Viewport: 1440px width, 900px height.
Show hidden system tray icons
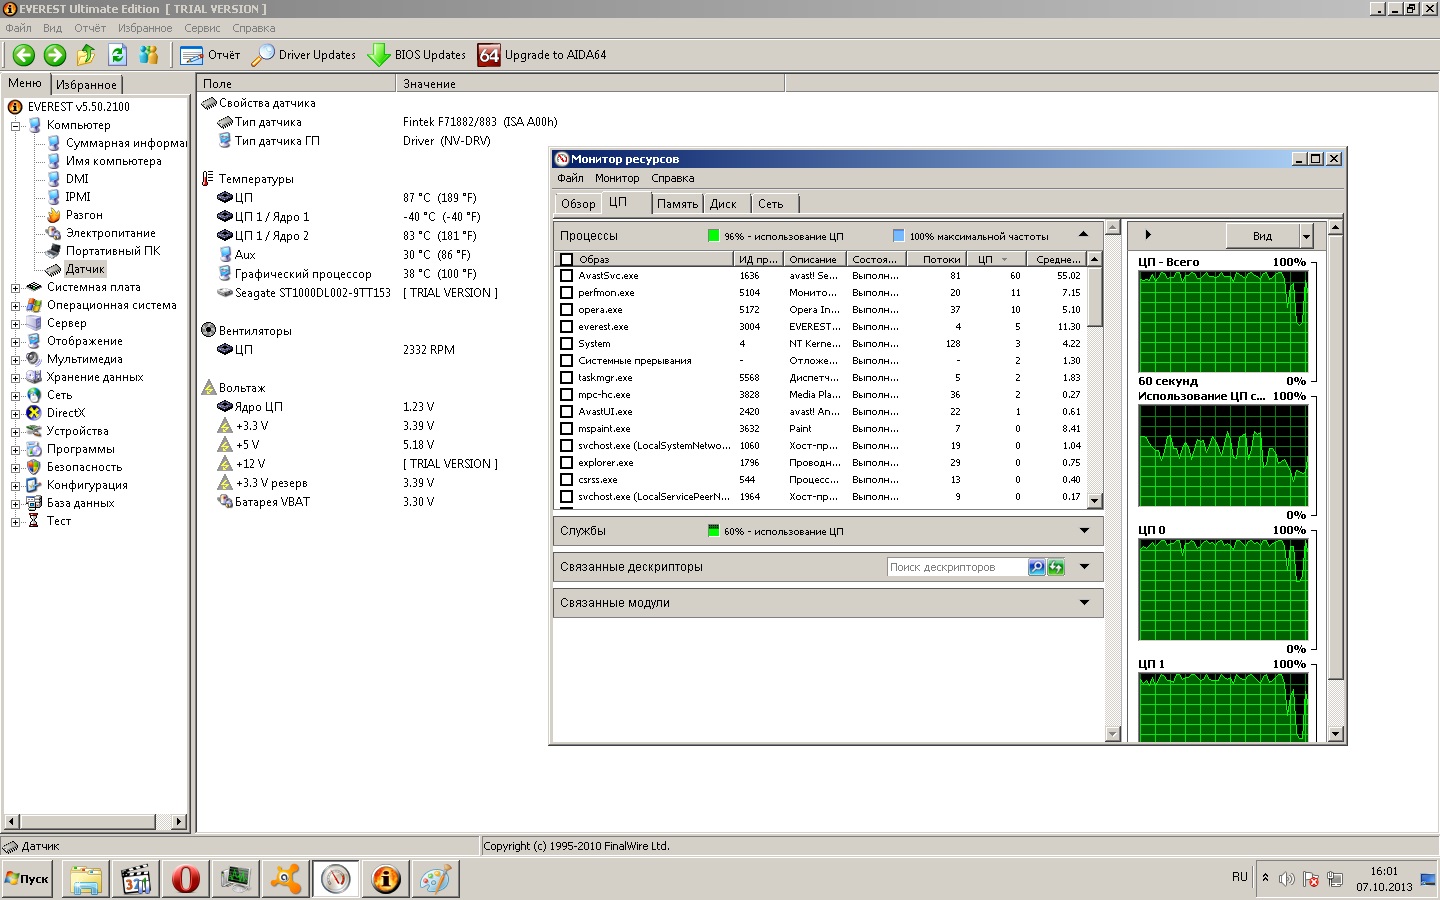(1265, 878)
